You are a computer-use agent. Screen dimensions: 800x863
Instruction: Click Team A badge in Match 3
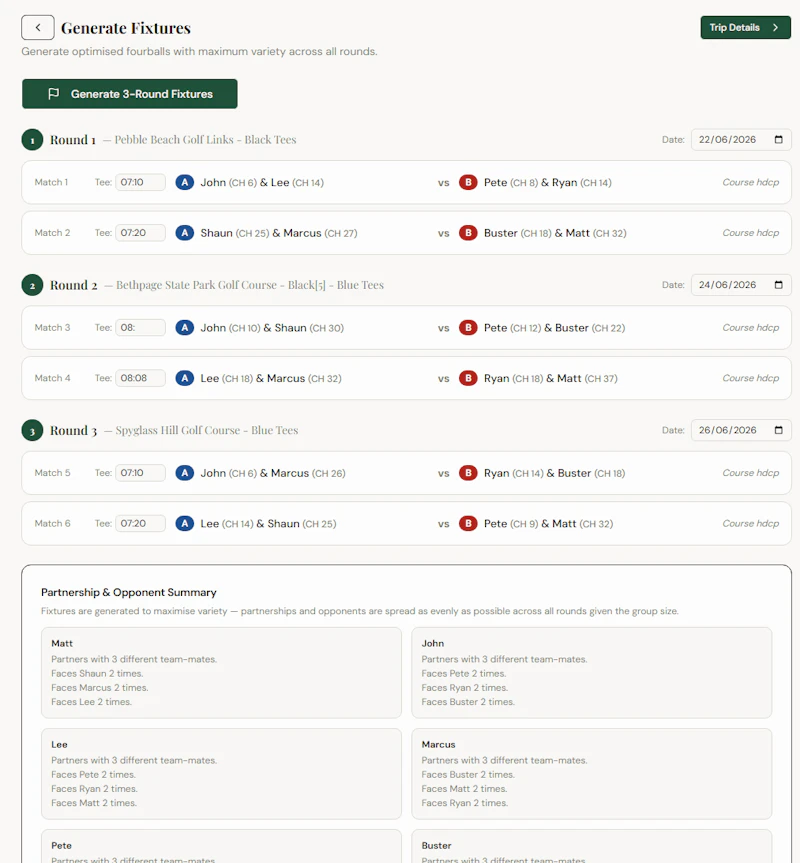click(185, 327)
